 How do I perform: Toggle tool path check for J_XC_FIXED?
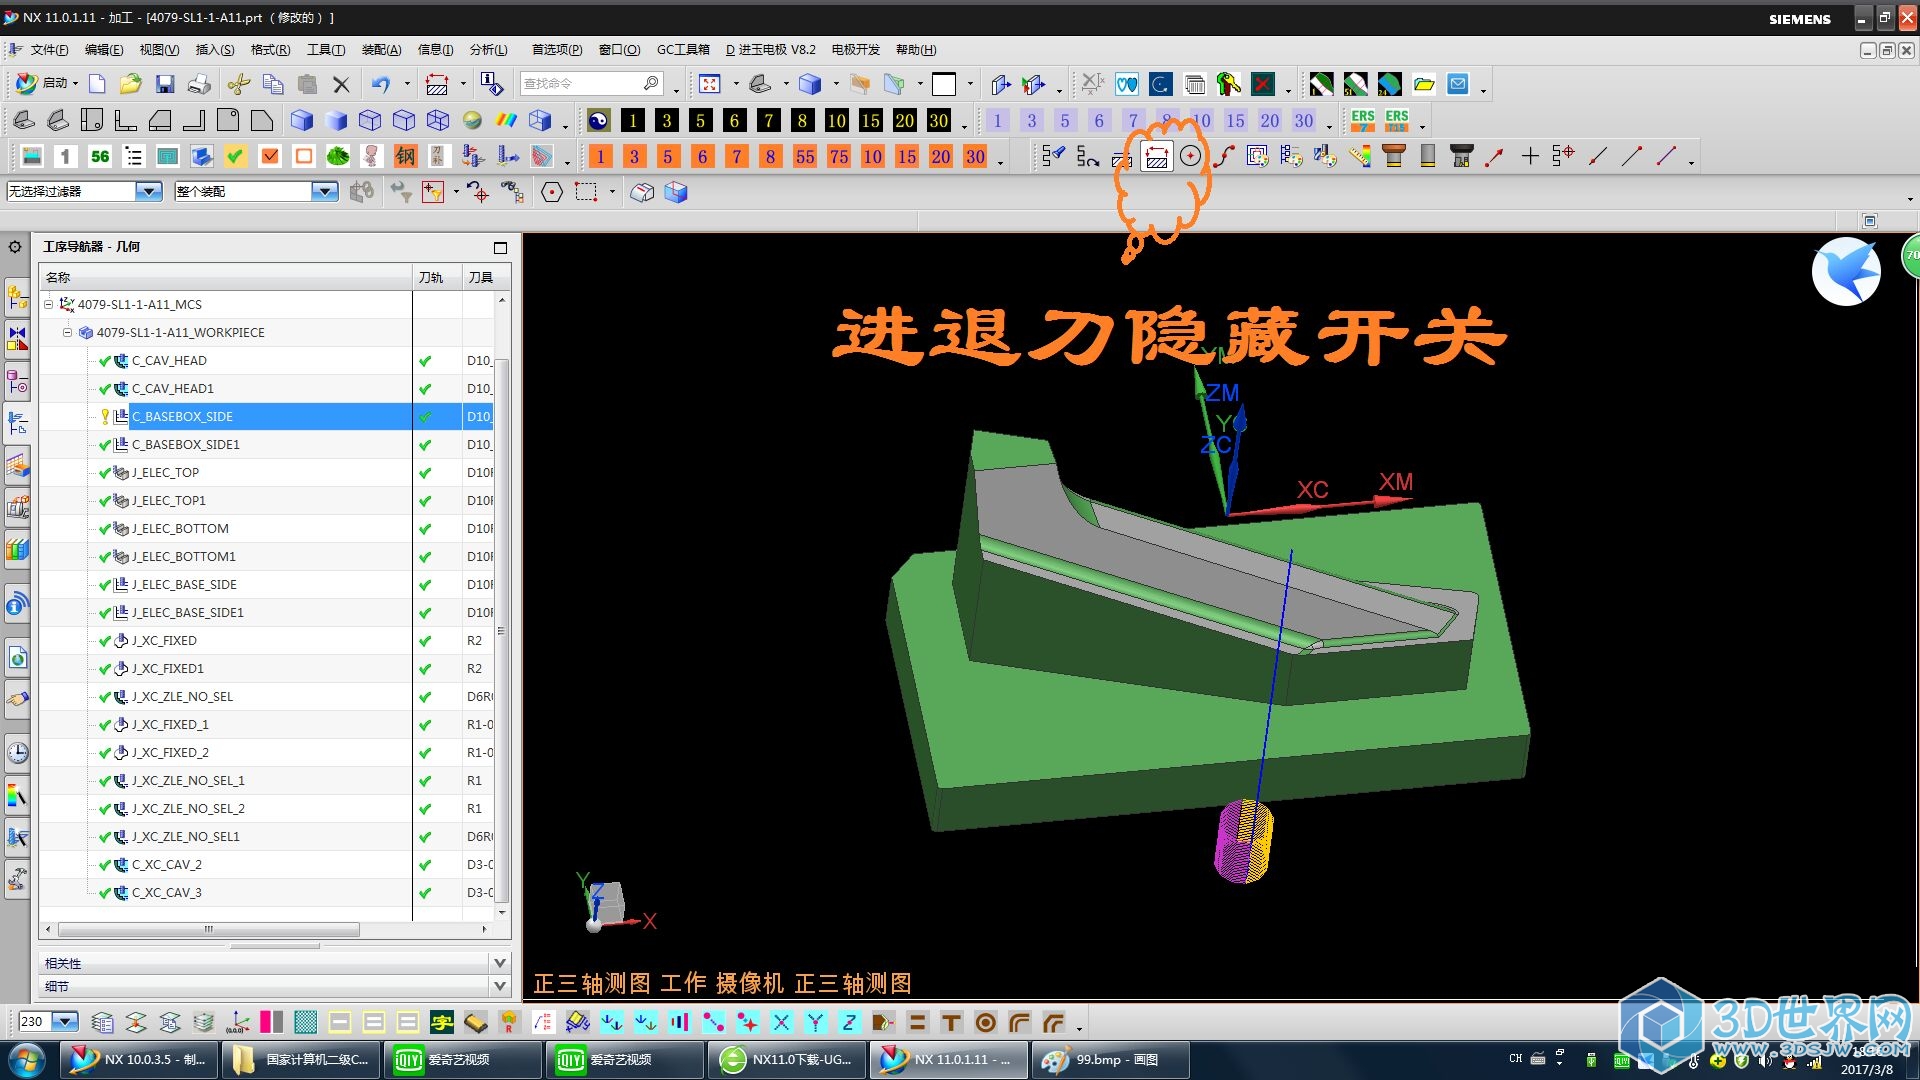click(425, 641)
